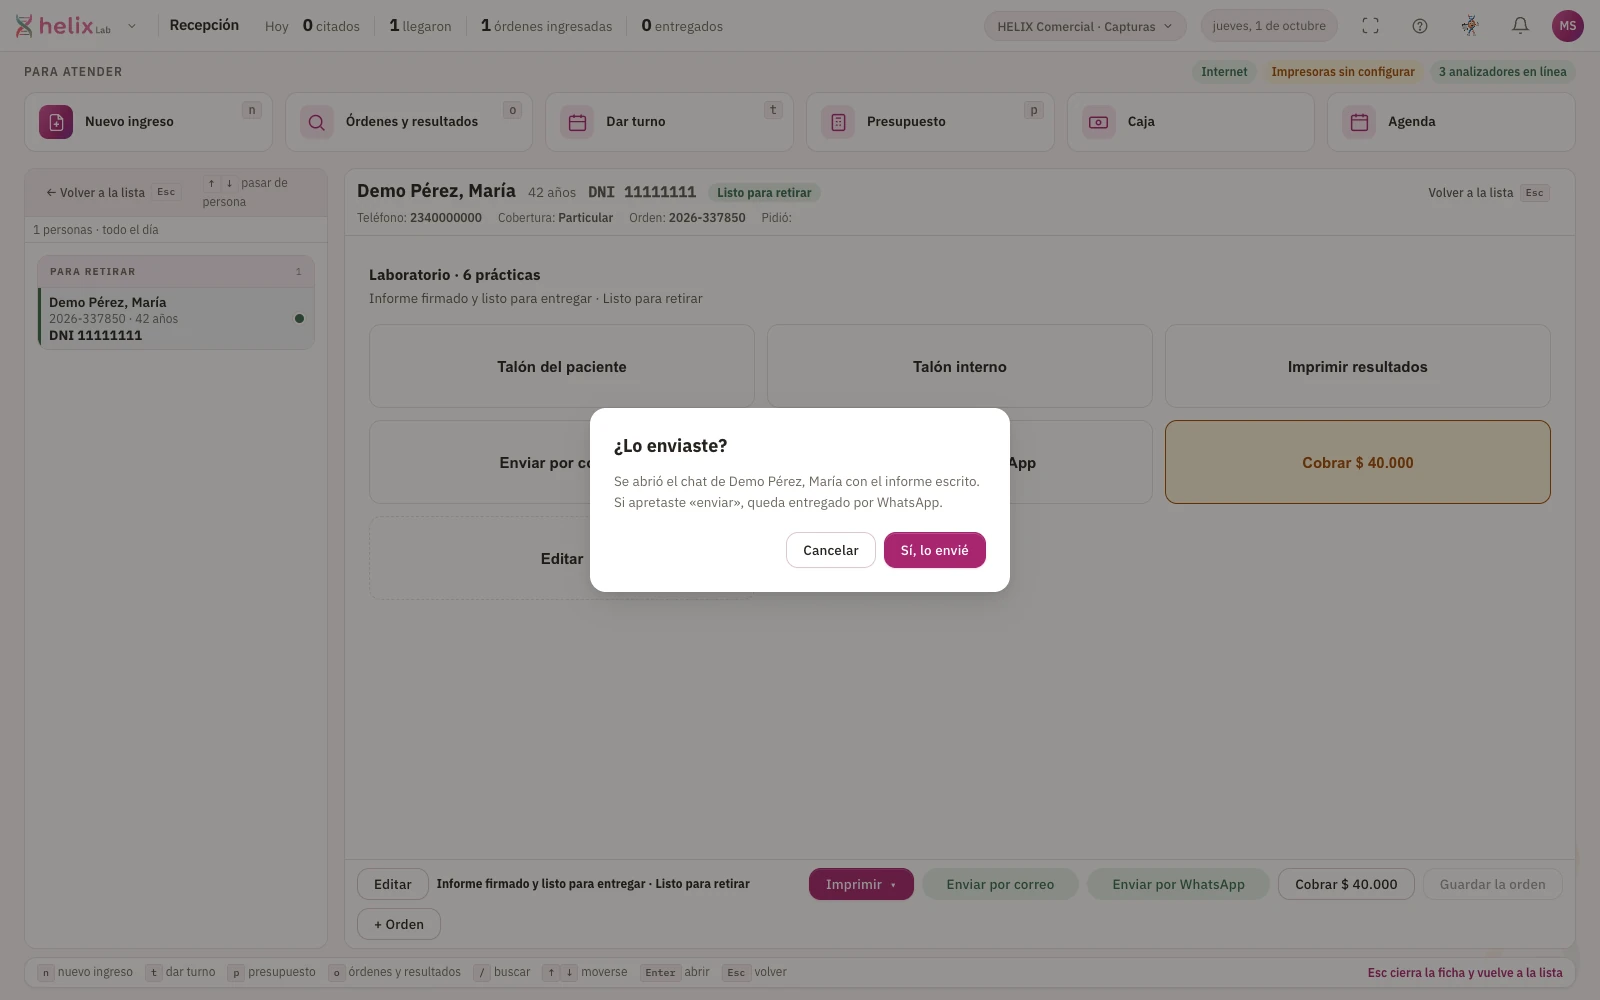Click Enviar por correo in bottom bar
The image size is (1600, 1000).
click(1000, 884)
